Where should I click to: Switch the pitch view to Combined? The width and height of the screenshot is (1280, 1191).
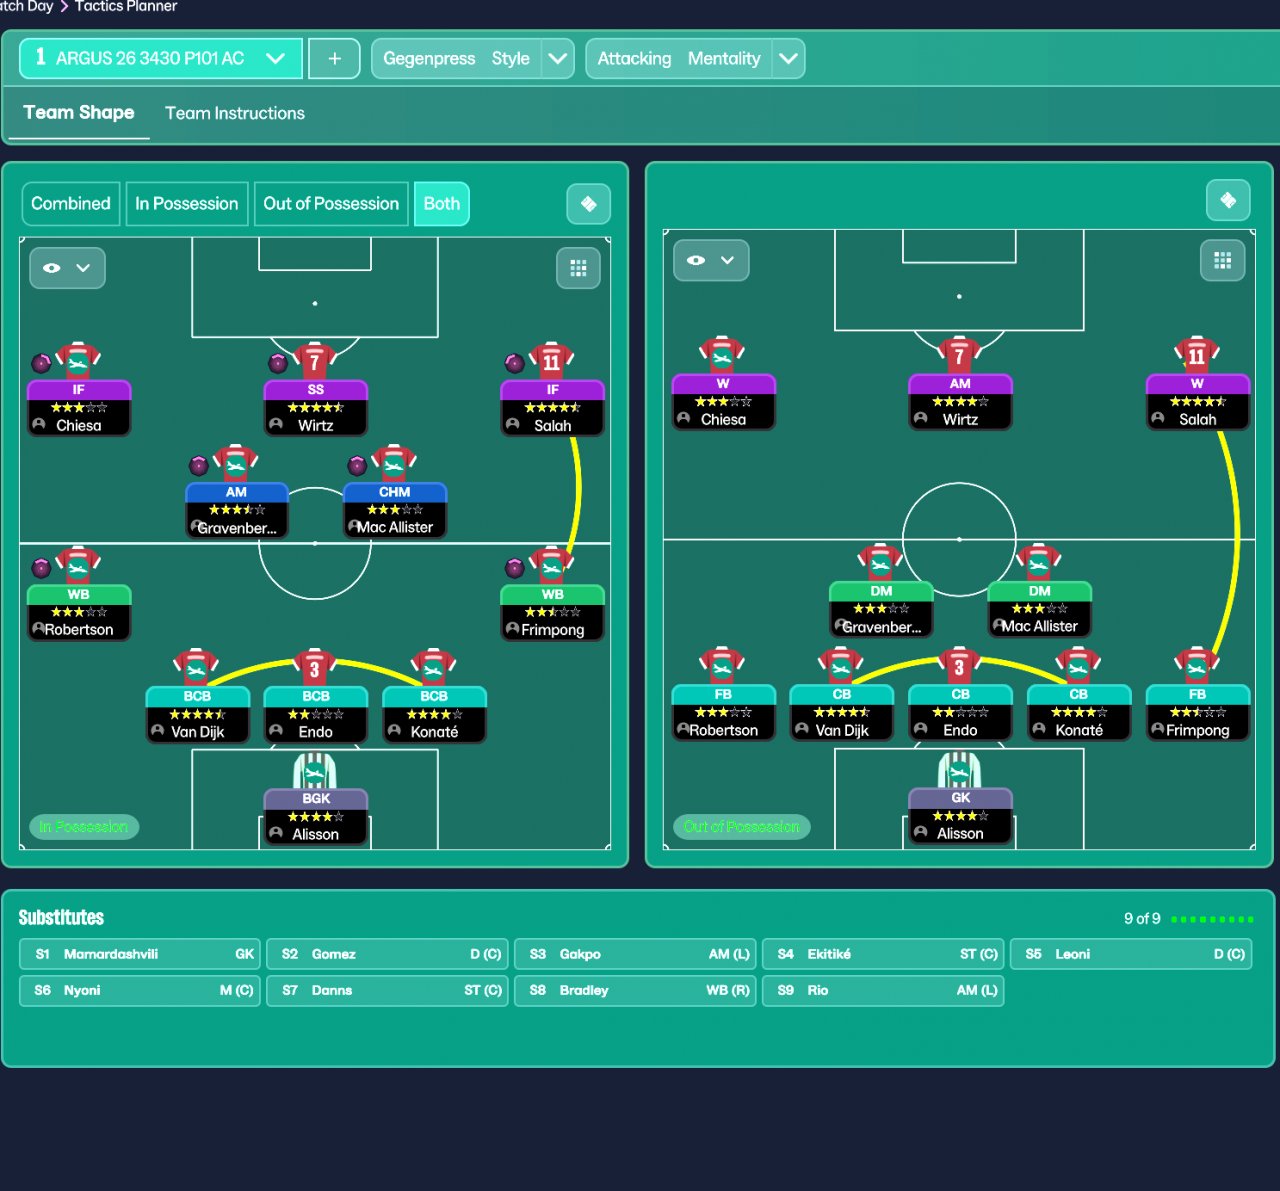71,204
